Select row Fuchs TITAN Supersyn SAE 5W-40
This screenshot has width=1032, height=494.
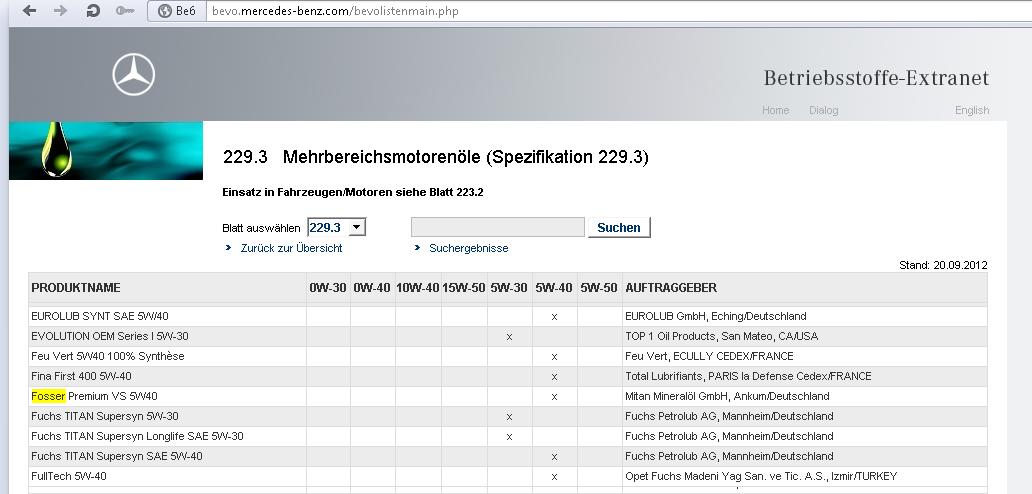[507, 456]
